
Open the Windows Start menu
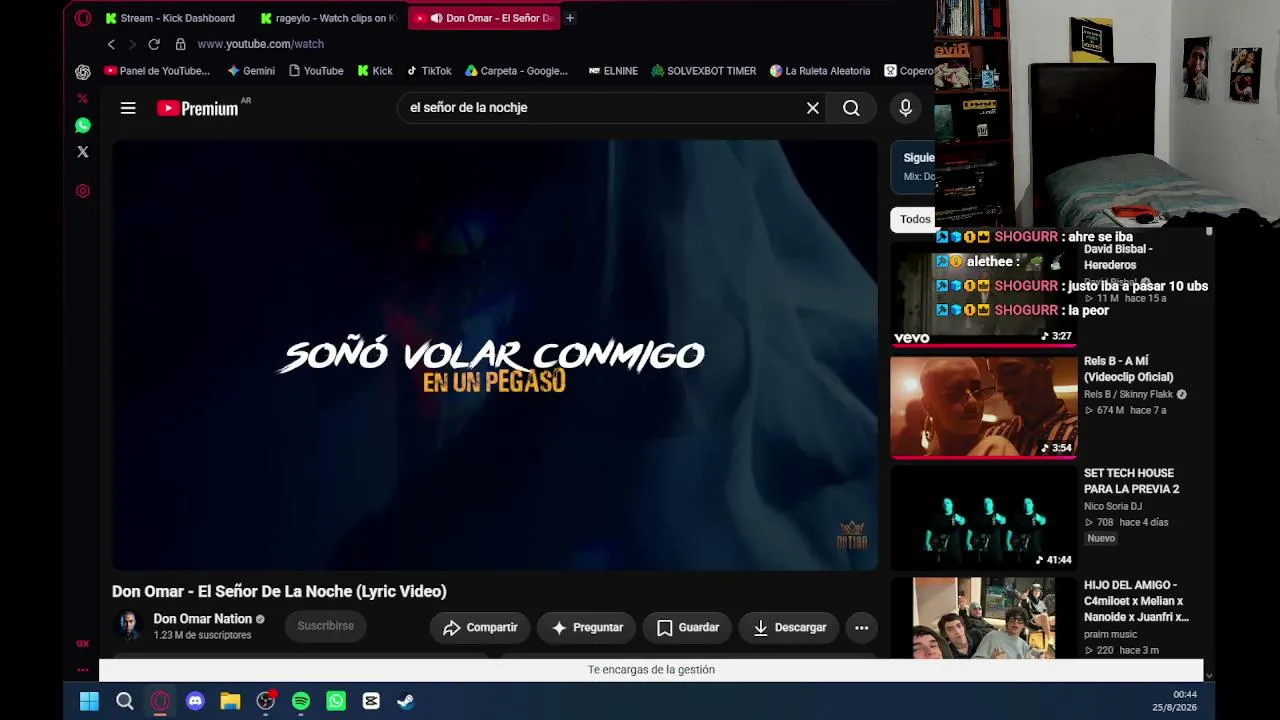[x=89, y=701]
